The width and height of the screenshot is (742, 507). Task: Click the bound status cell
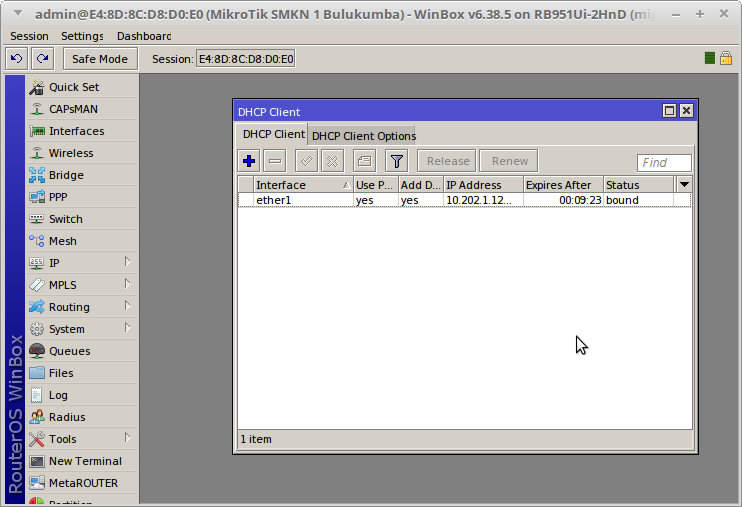tap(638, 200)
